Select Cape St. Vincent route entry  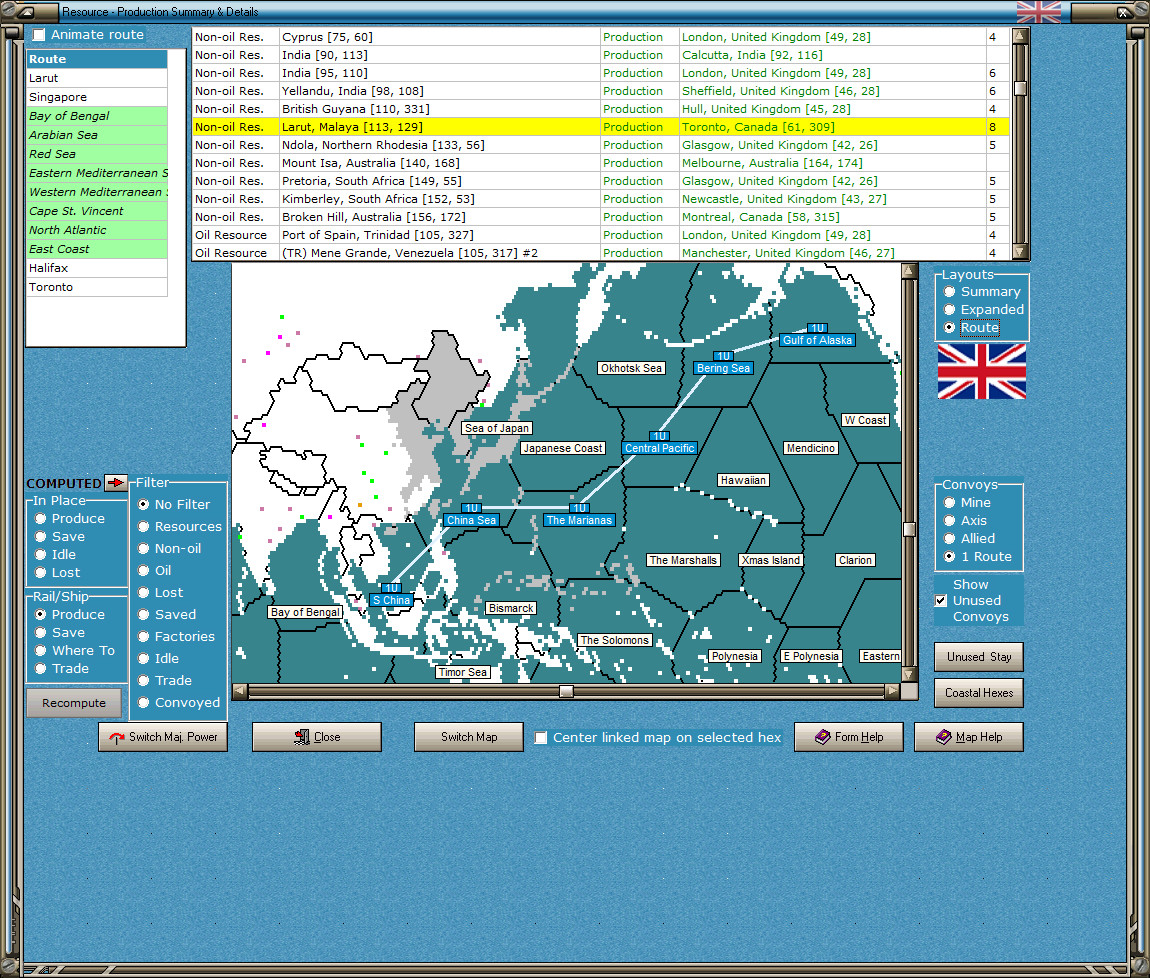97,211
